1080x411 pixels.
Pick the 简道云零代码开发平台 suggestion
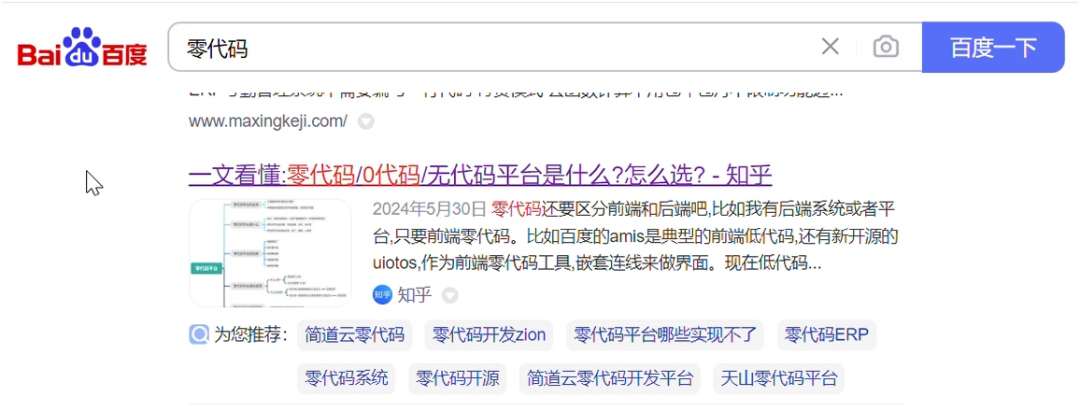[x=610, y=379]
